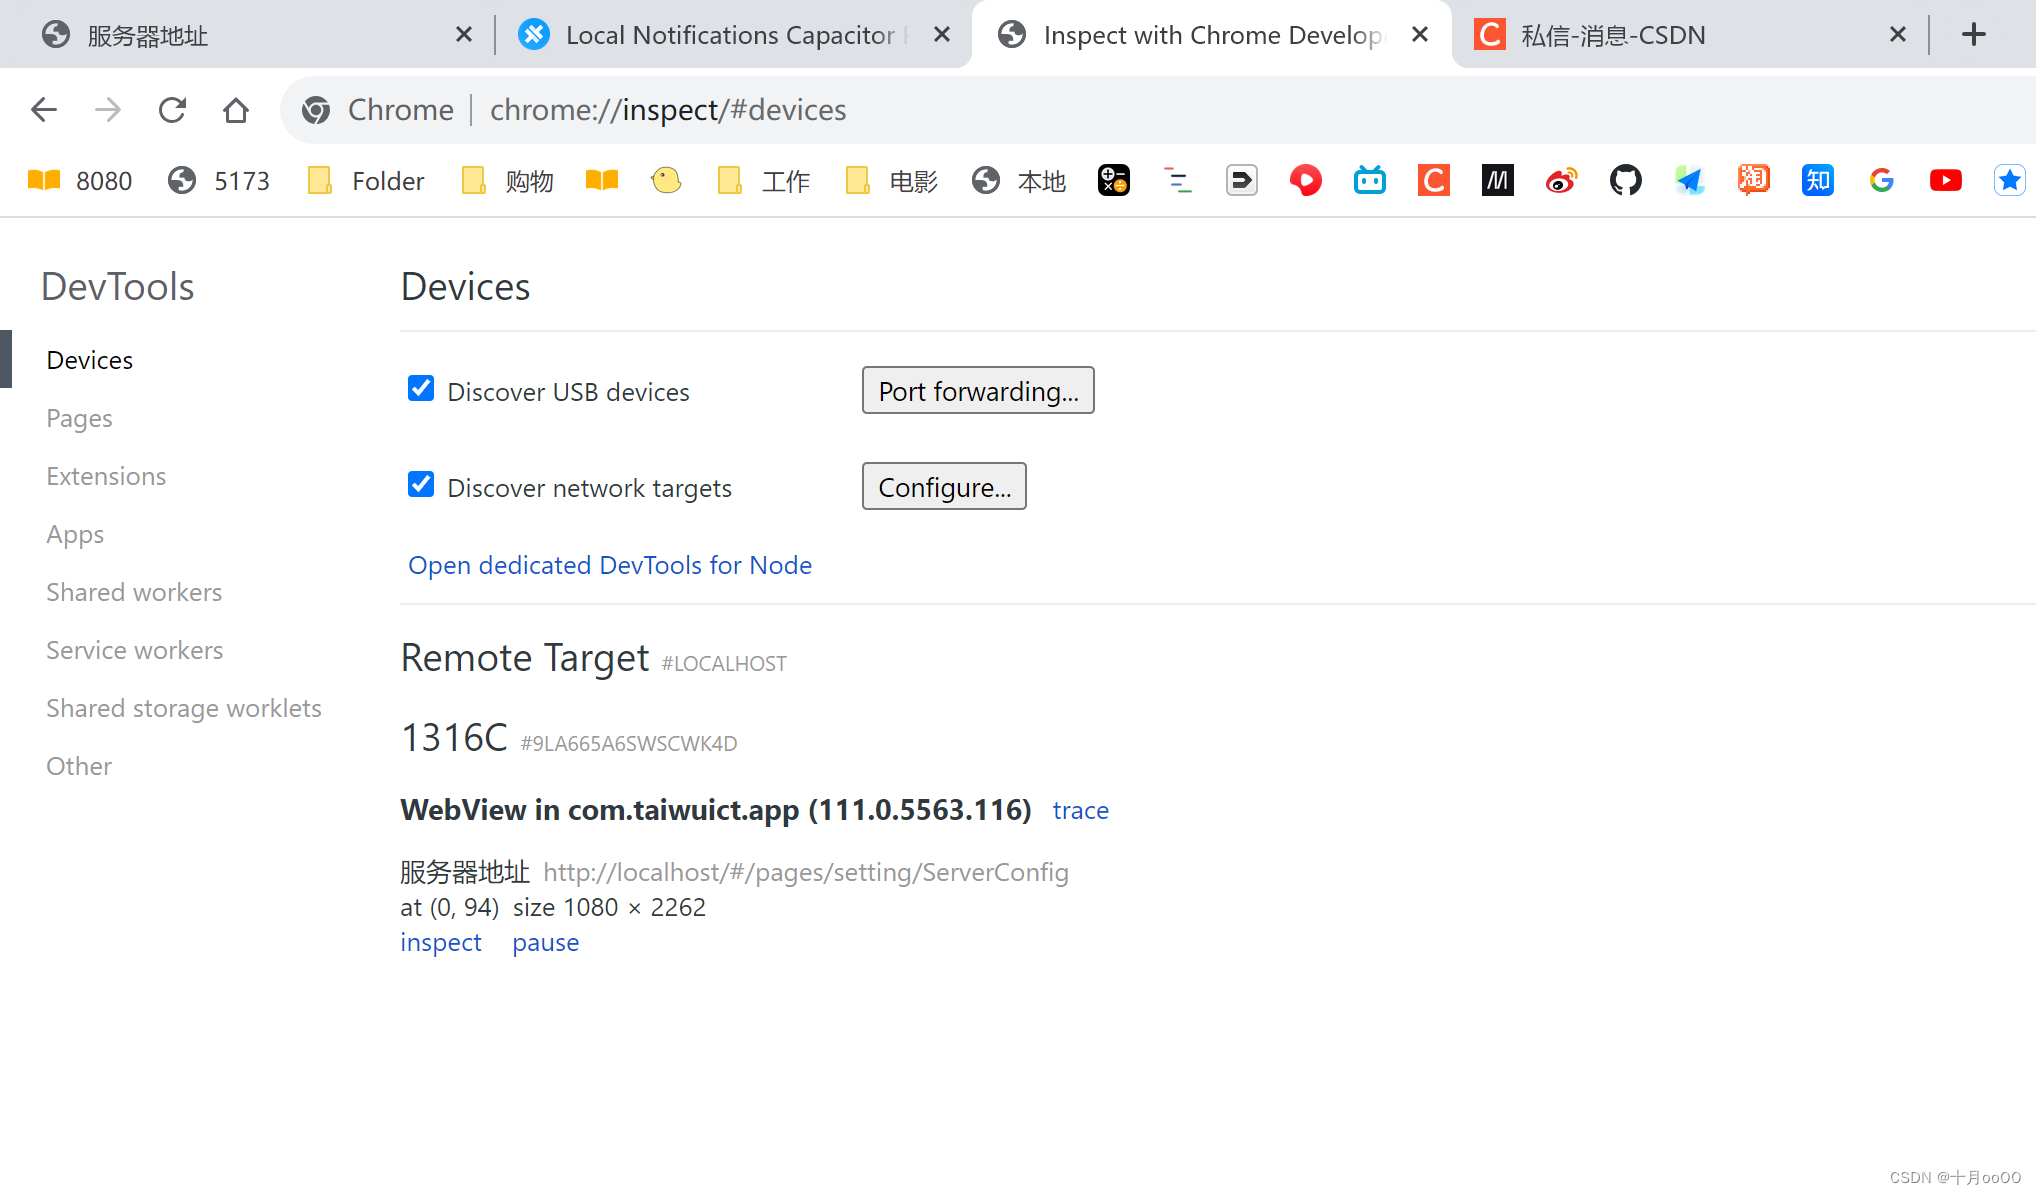Click the CSDN bookmark icon

tap(1435, 179)
